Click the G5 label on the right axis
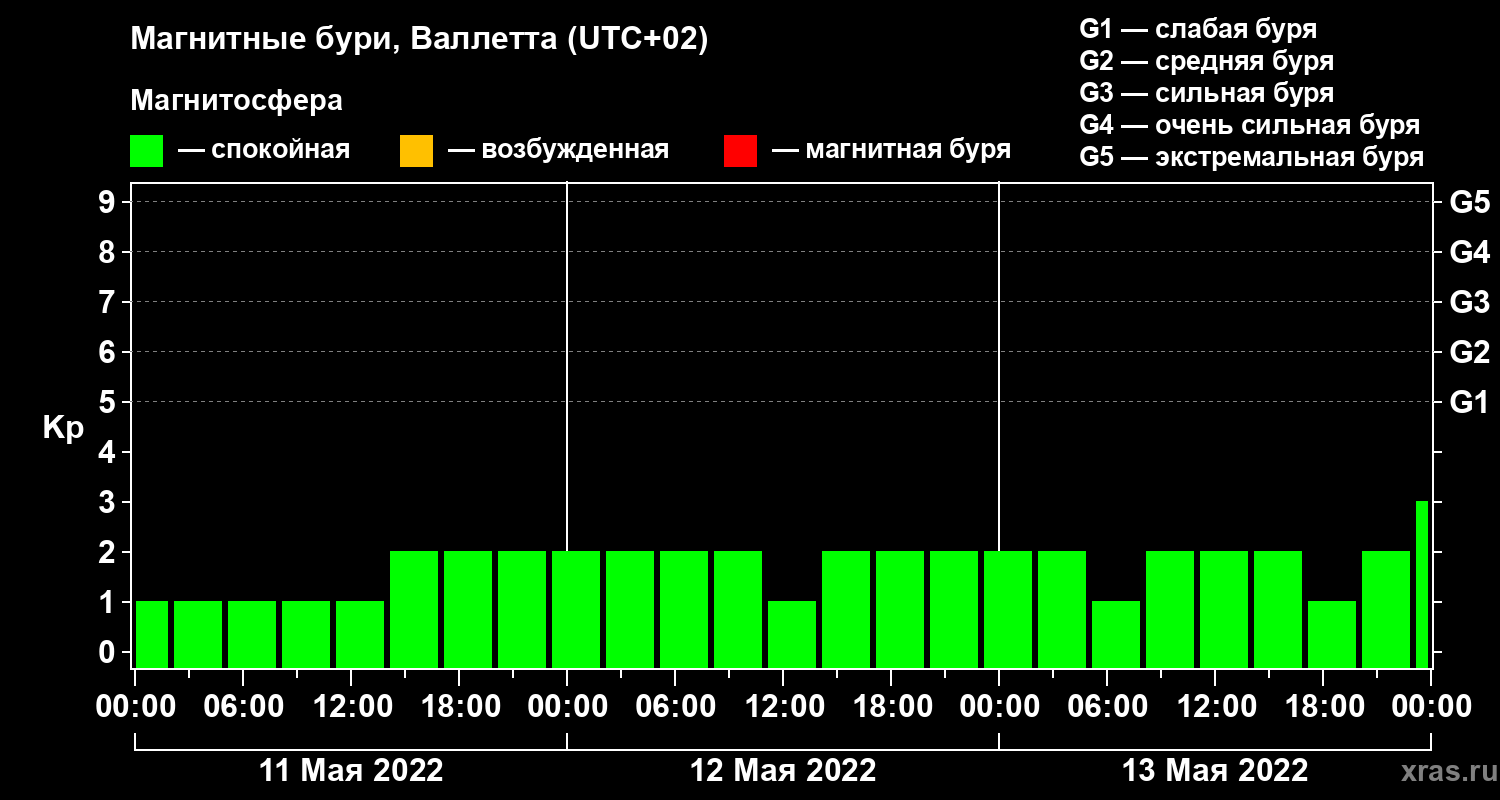The width and height of the screenshot is (1500, 800). tap(1469, 202)
